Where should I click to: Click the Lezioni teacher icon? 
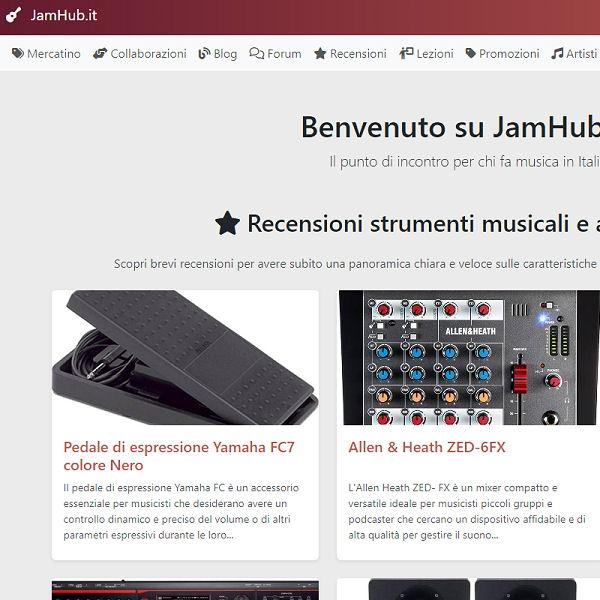[x=406, y=53]
